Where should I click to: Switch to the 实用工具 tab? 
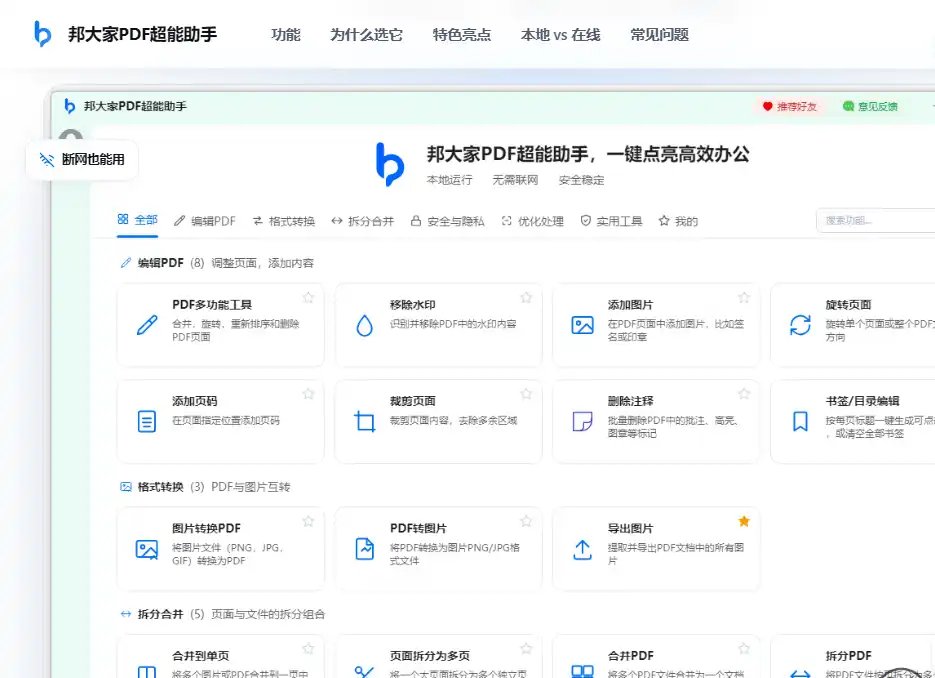(x=611, y=221)
